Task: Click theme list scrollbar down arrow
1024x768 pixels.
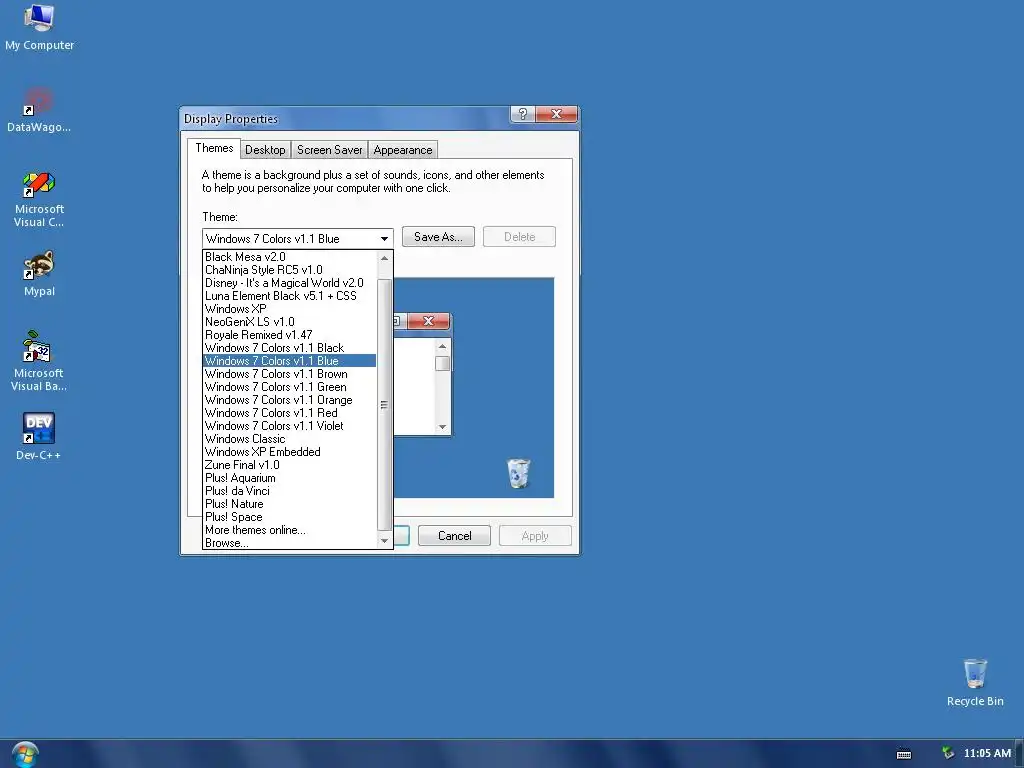Action: (385, 541)
